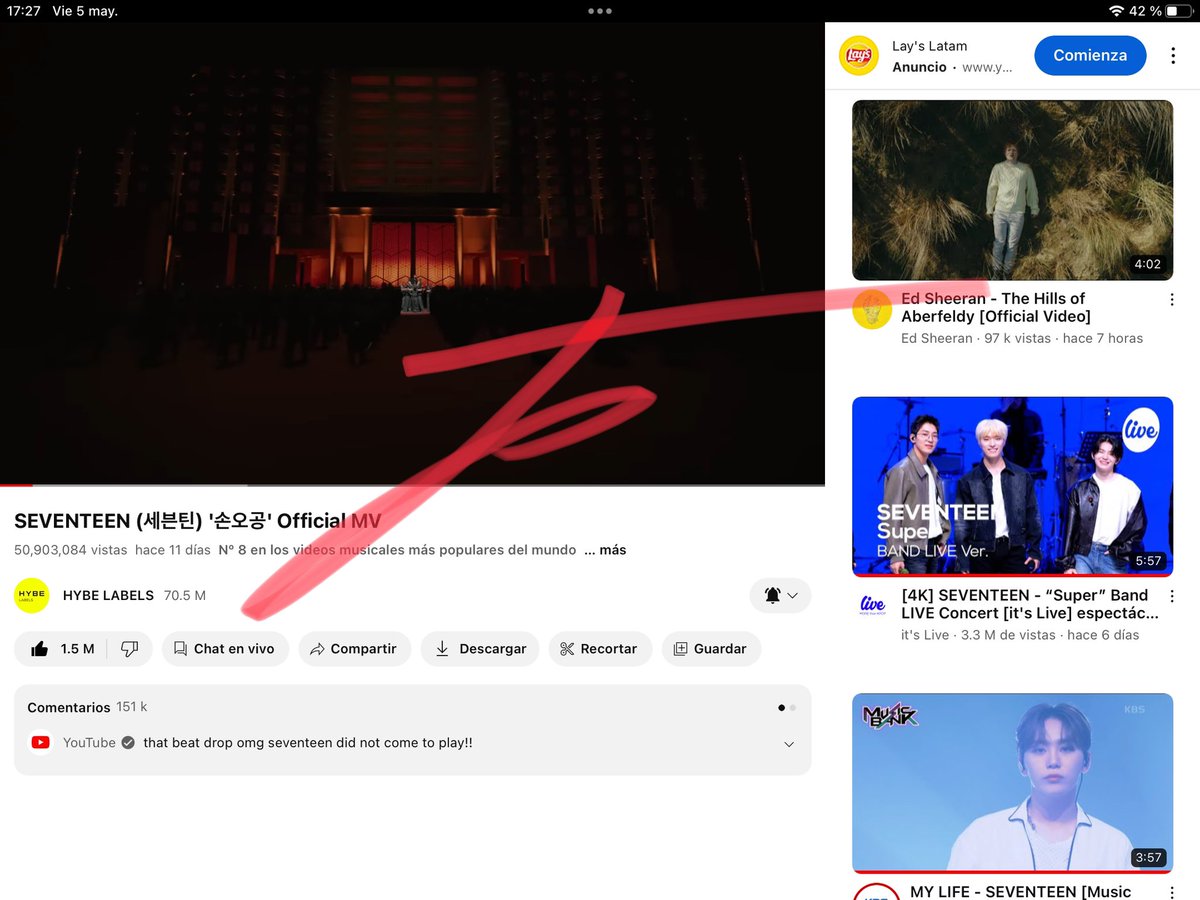1200x900 pixels.
Task: Click Comienza button on Lay's ad
Action: pyautogui.click(x=1090, y=55)
